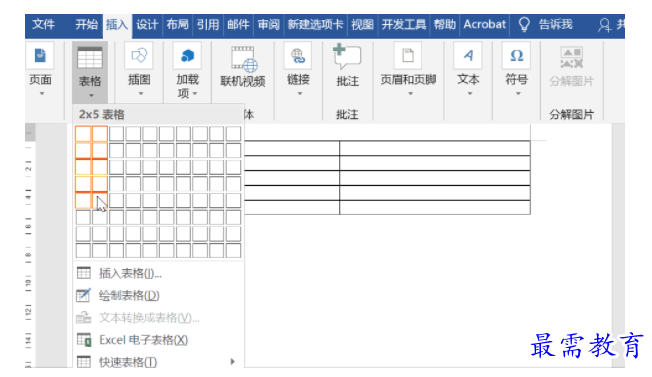This screenshot has width=652, height=377.
Task: Open the 链接 (Links) icon
Action: click(298, 56)
